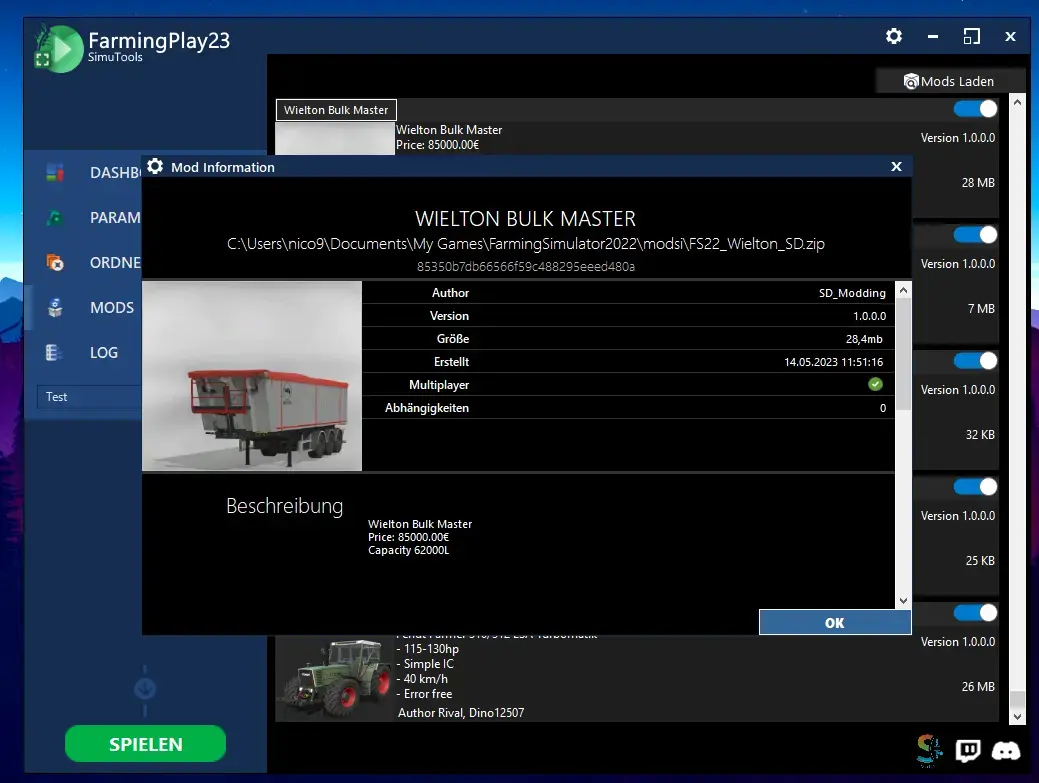Click the Ordner folder sidebar icon

tap(55, 263)
